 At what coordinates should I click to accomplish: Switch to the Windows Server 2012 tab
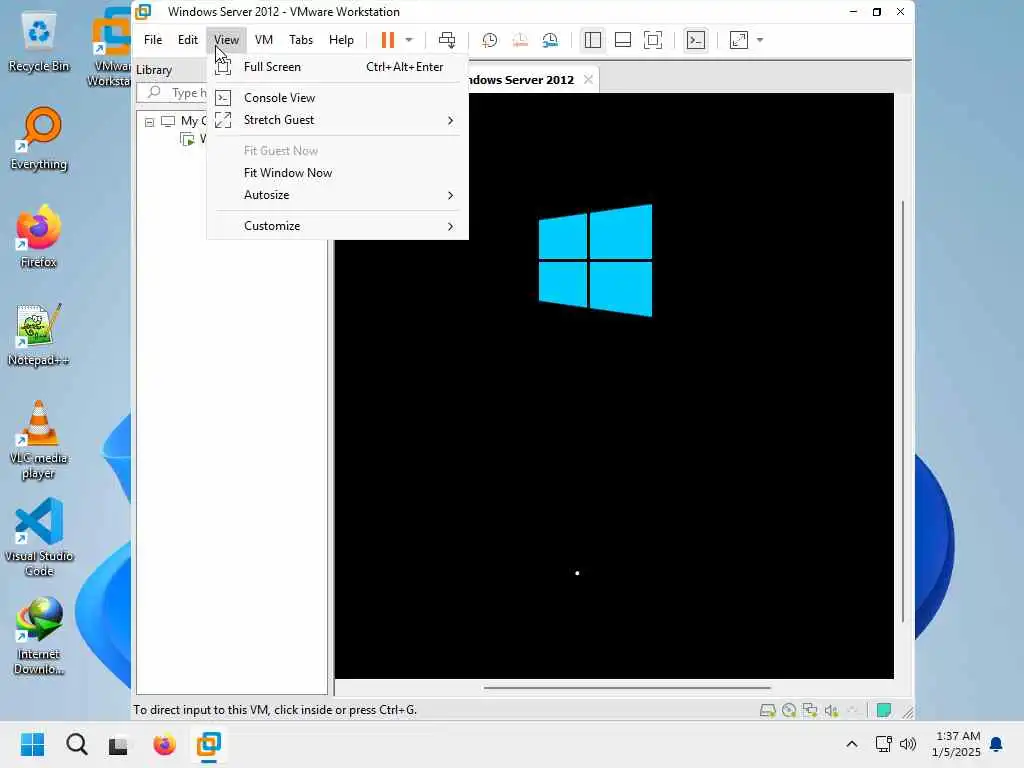tap(521, 80)
